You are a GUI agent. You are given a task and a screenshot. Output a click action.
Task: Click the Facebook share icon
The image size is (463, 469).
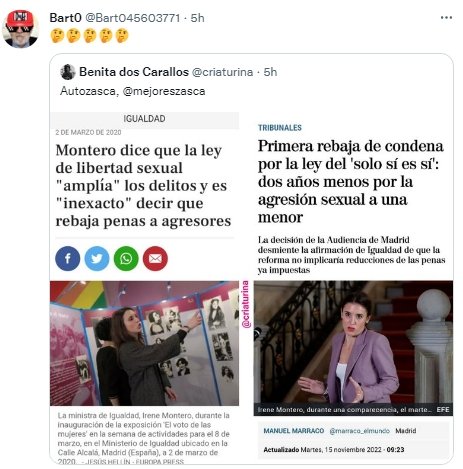coord(68,258)
